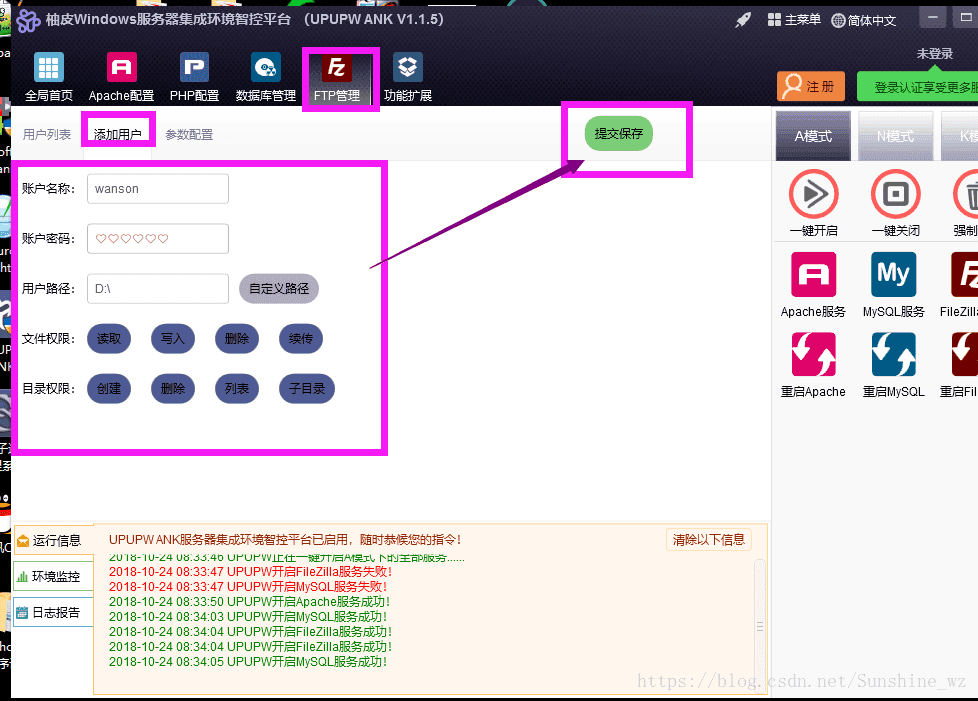The height and width of the screenshot is (701, 978).
Task: Toggle 读取 file permission
Action: point(109,339)
